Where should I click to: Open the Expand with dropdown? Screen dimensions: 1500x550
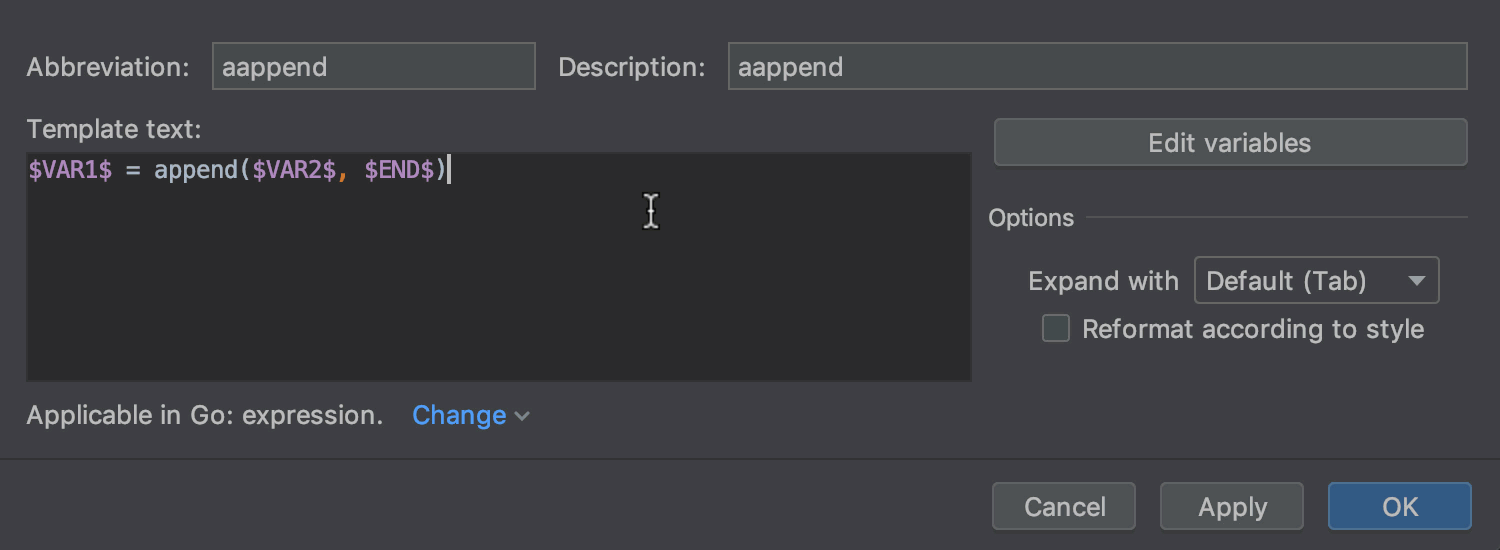tap(1316, 281)
